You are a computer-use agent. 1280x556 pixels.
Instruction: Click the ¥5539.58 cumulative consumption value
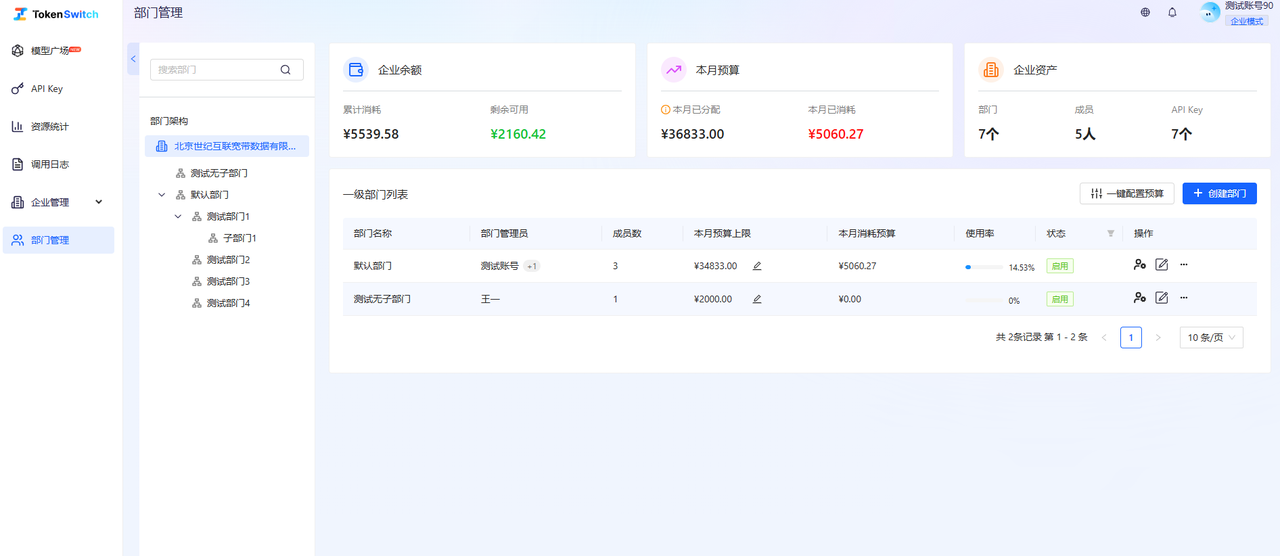[371, 134]
